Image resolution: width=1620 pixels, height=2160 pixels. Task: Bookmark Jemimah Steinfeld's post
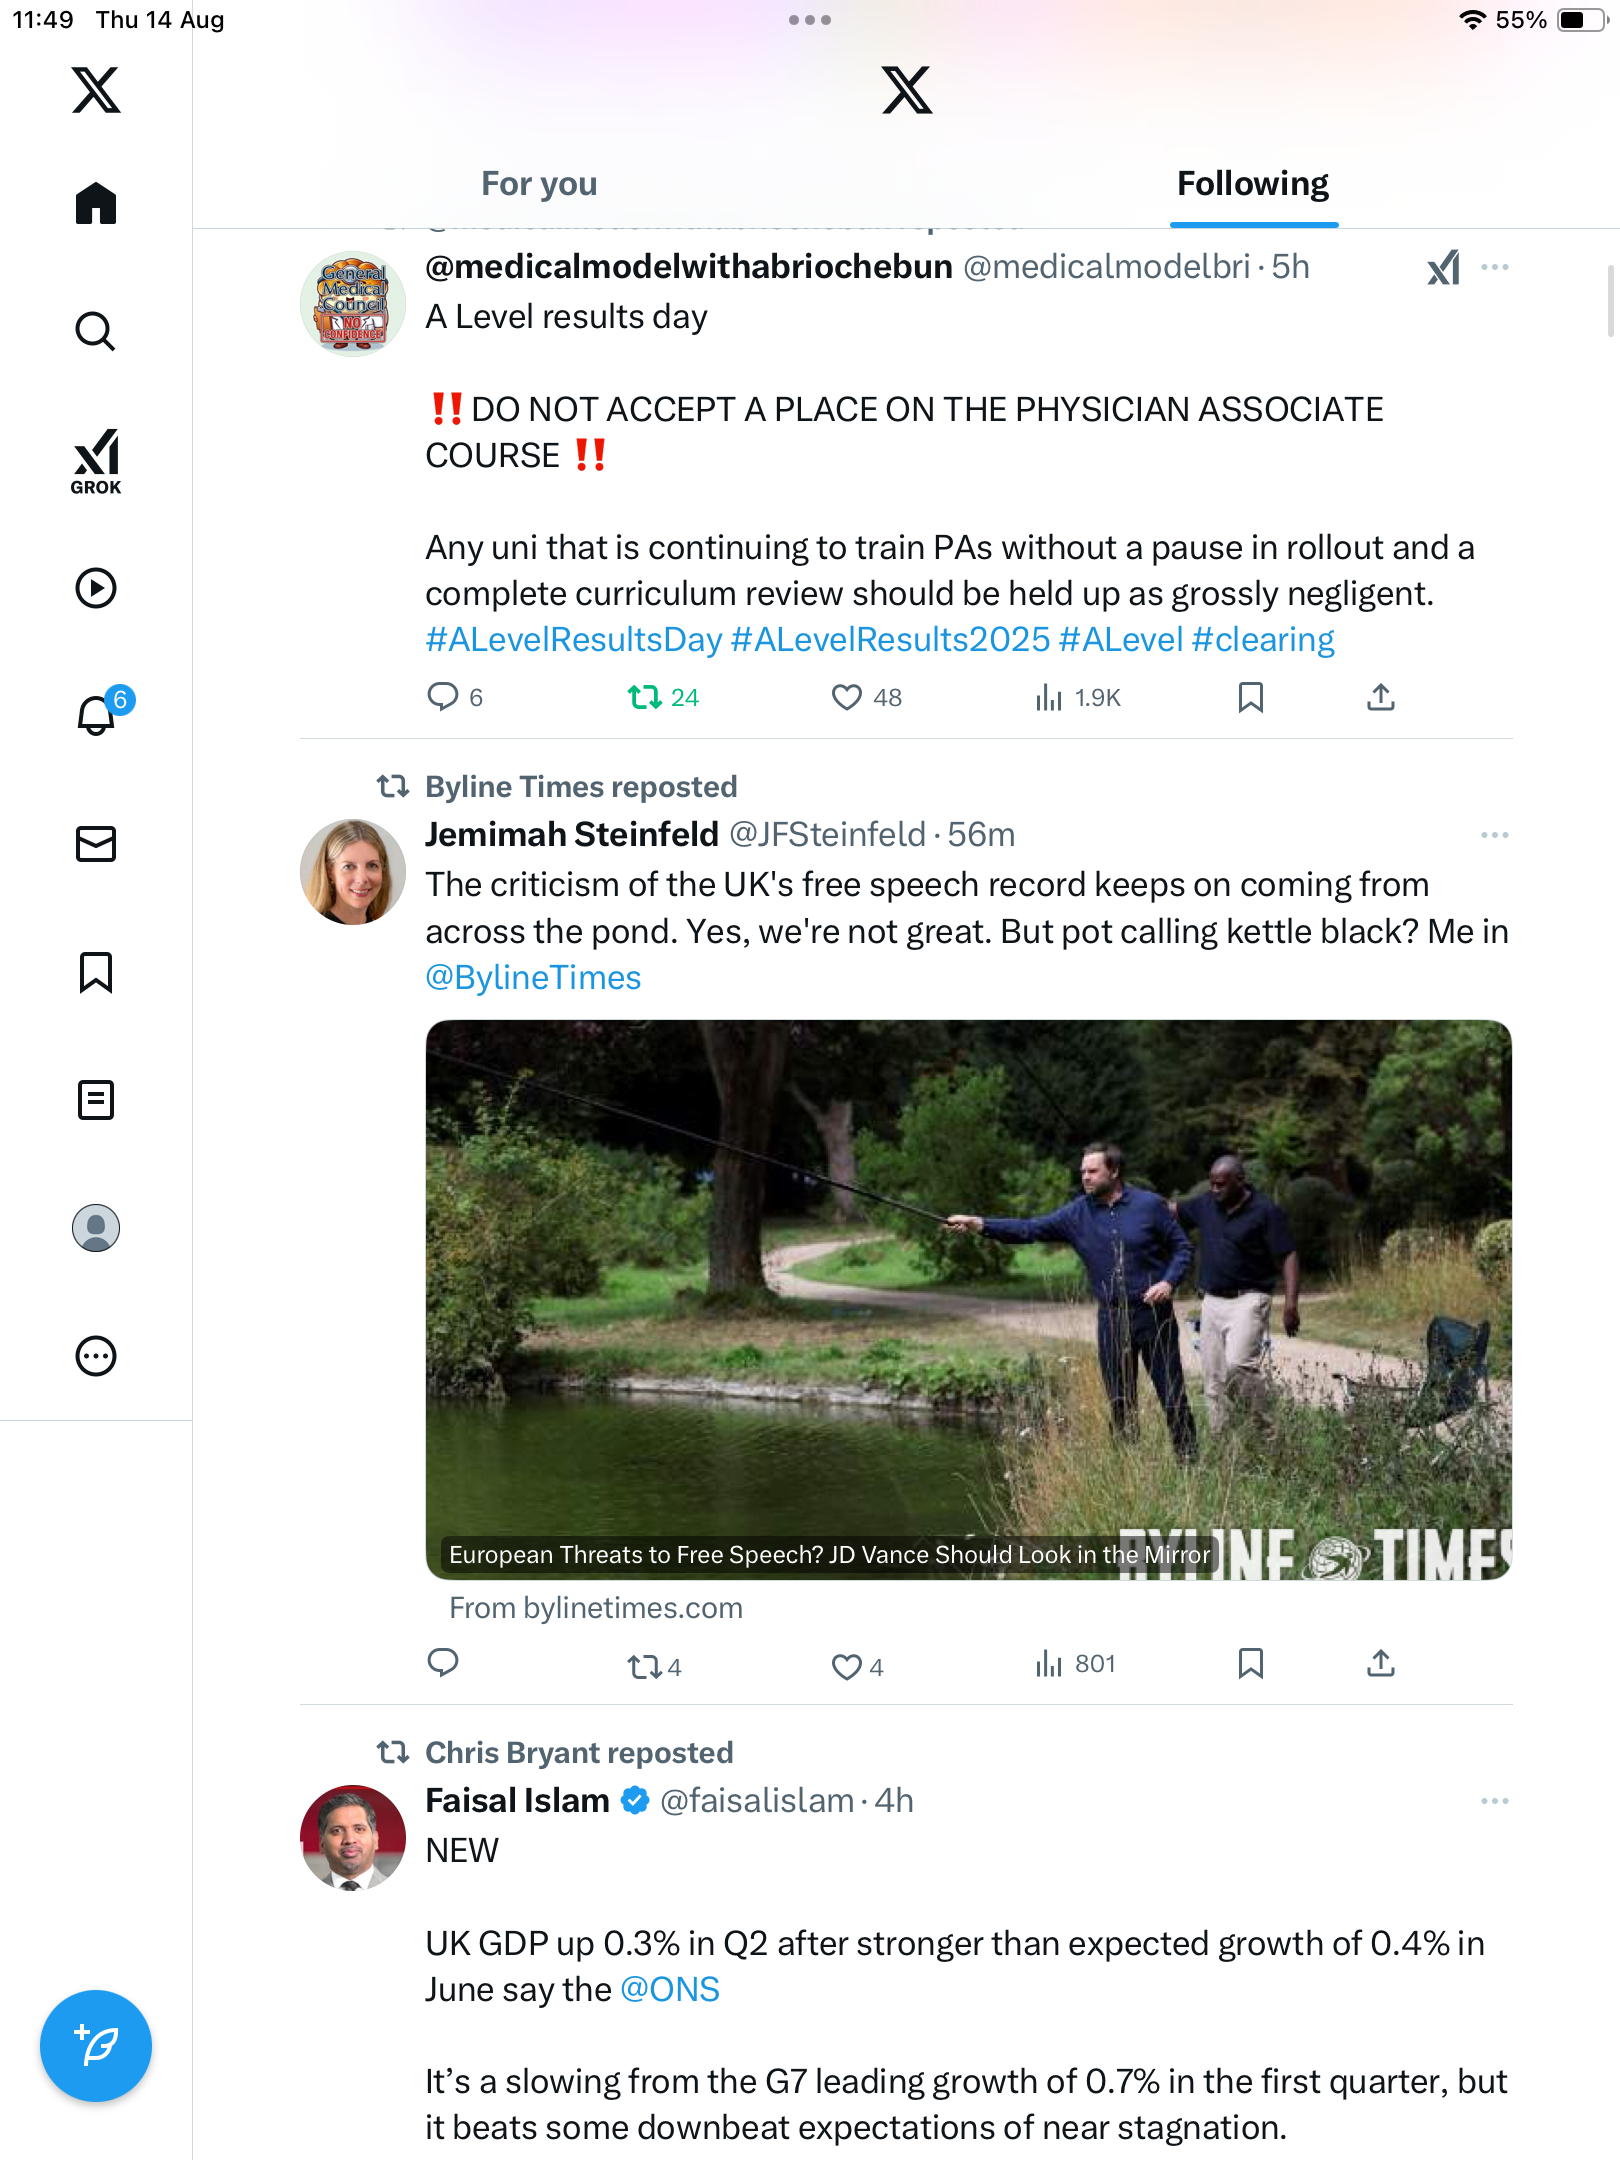point(1250,1664)
